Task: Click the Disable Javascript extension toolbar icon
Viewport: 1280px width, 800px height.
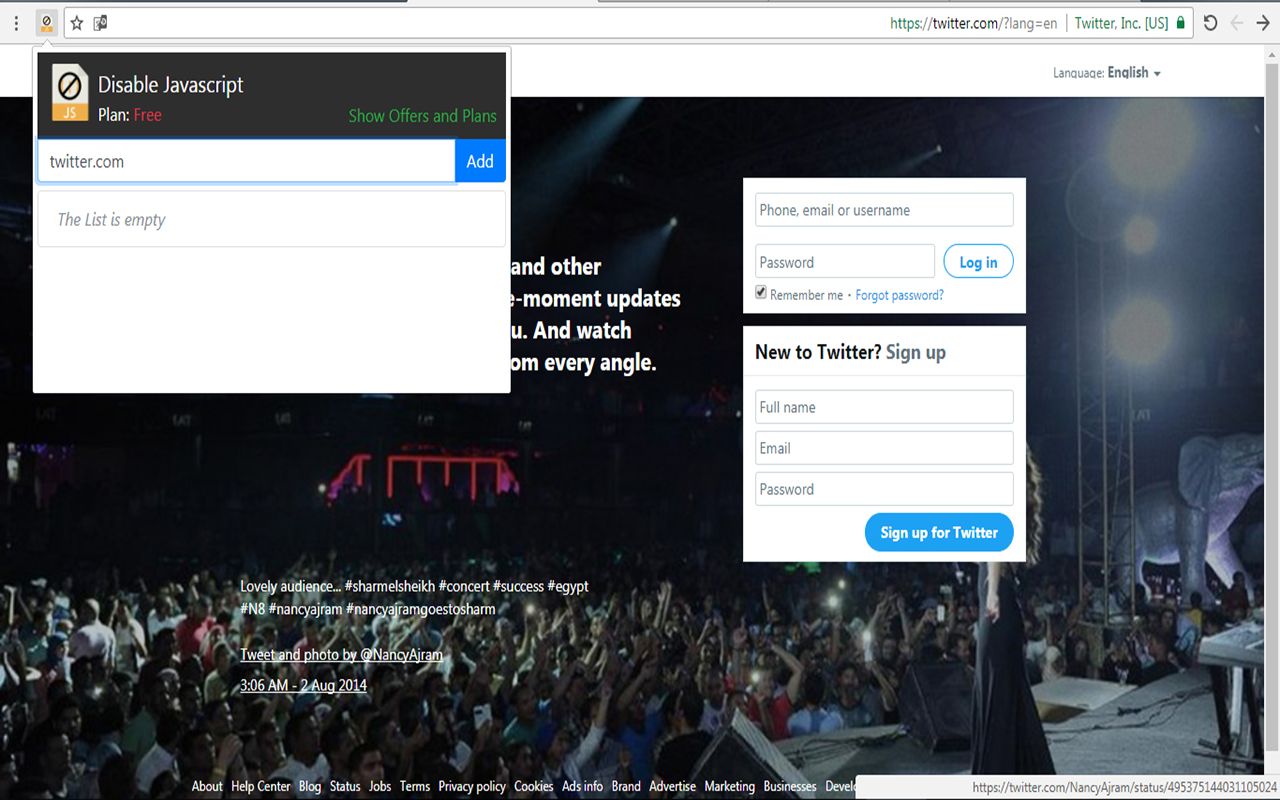Action: 46,23
